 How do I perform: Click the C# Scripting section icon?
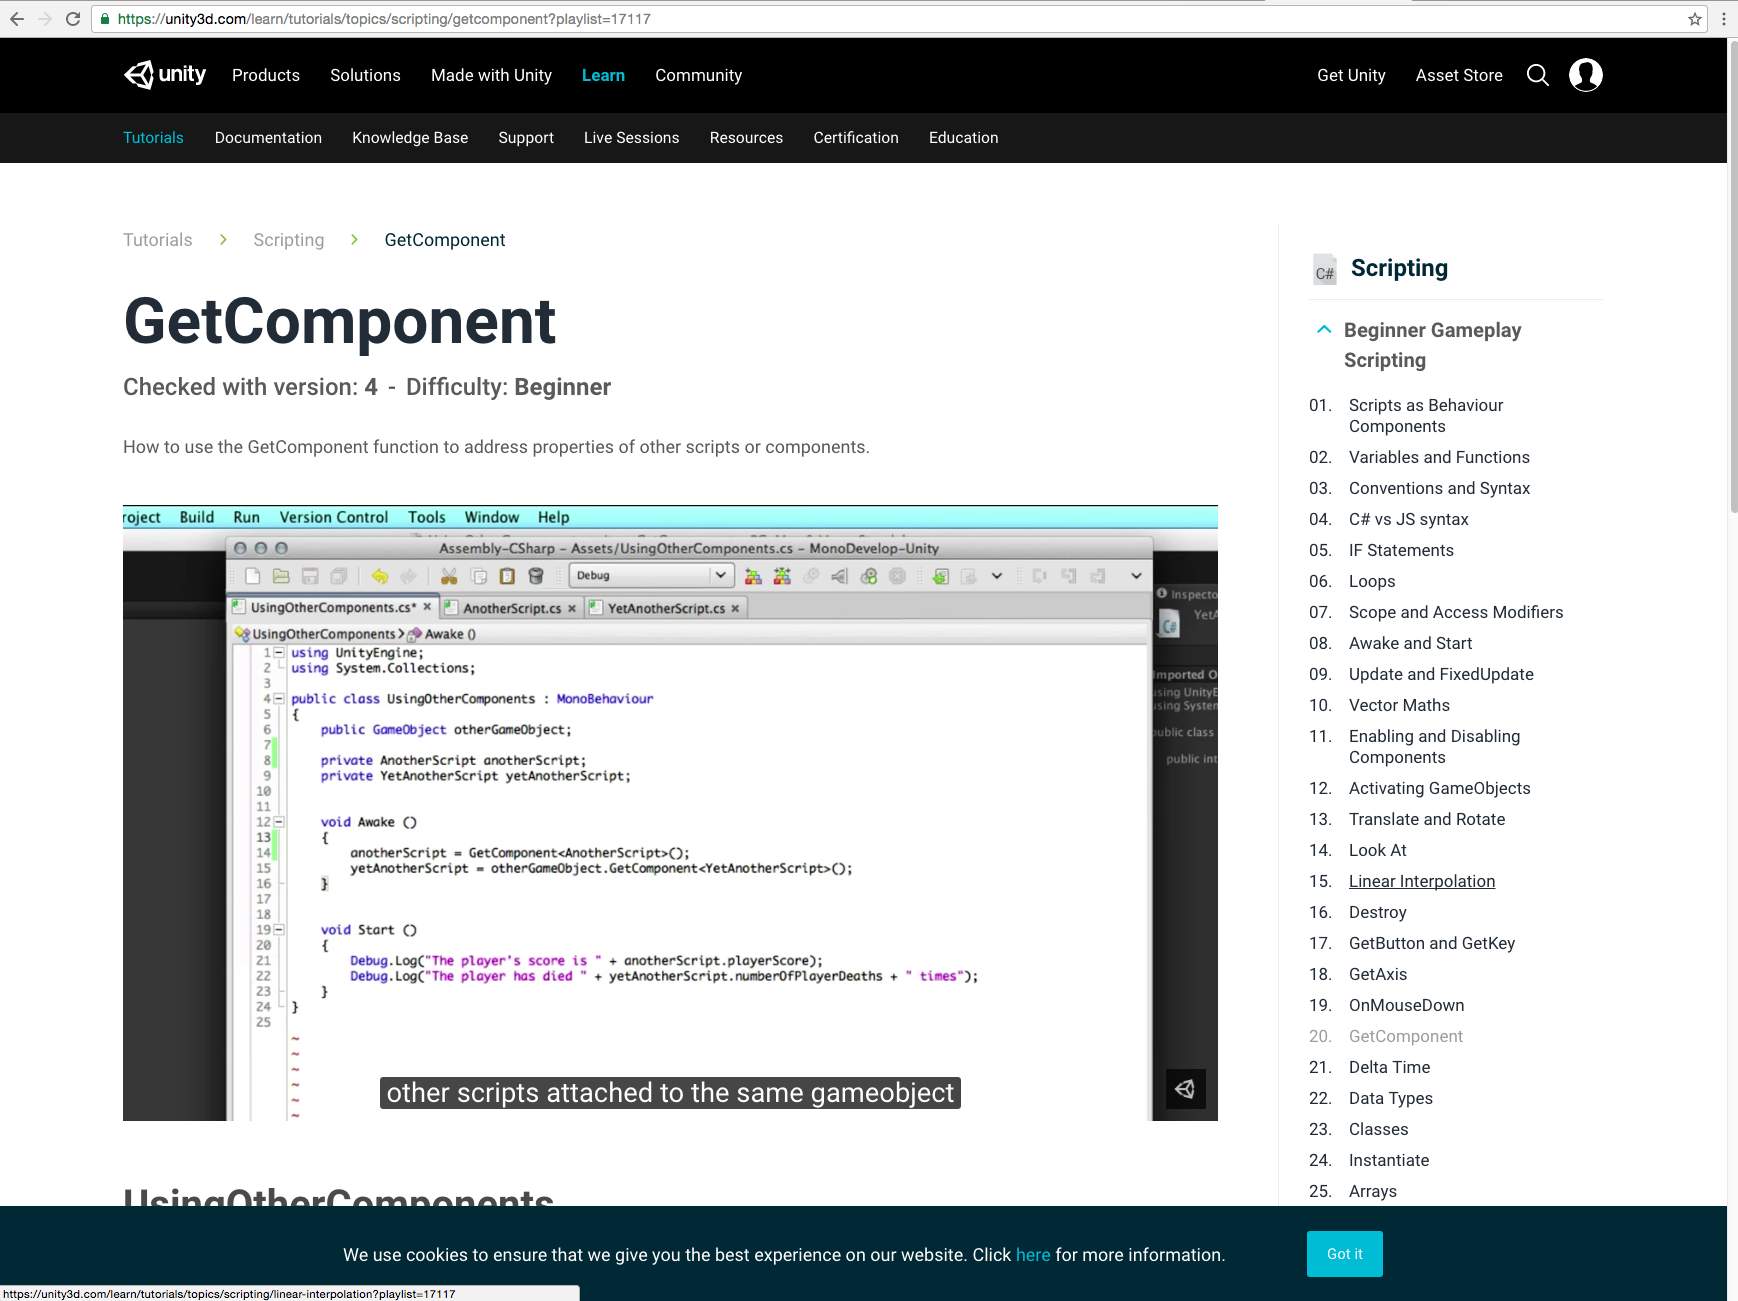1325,269
